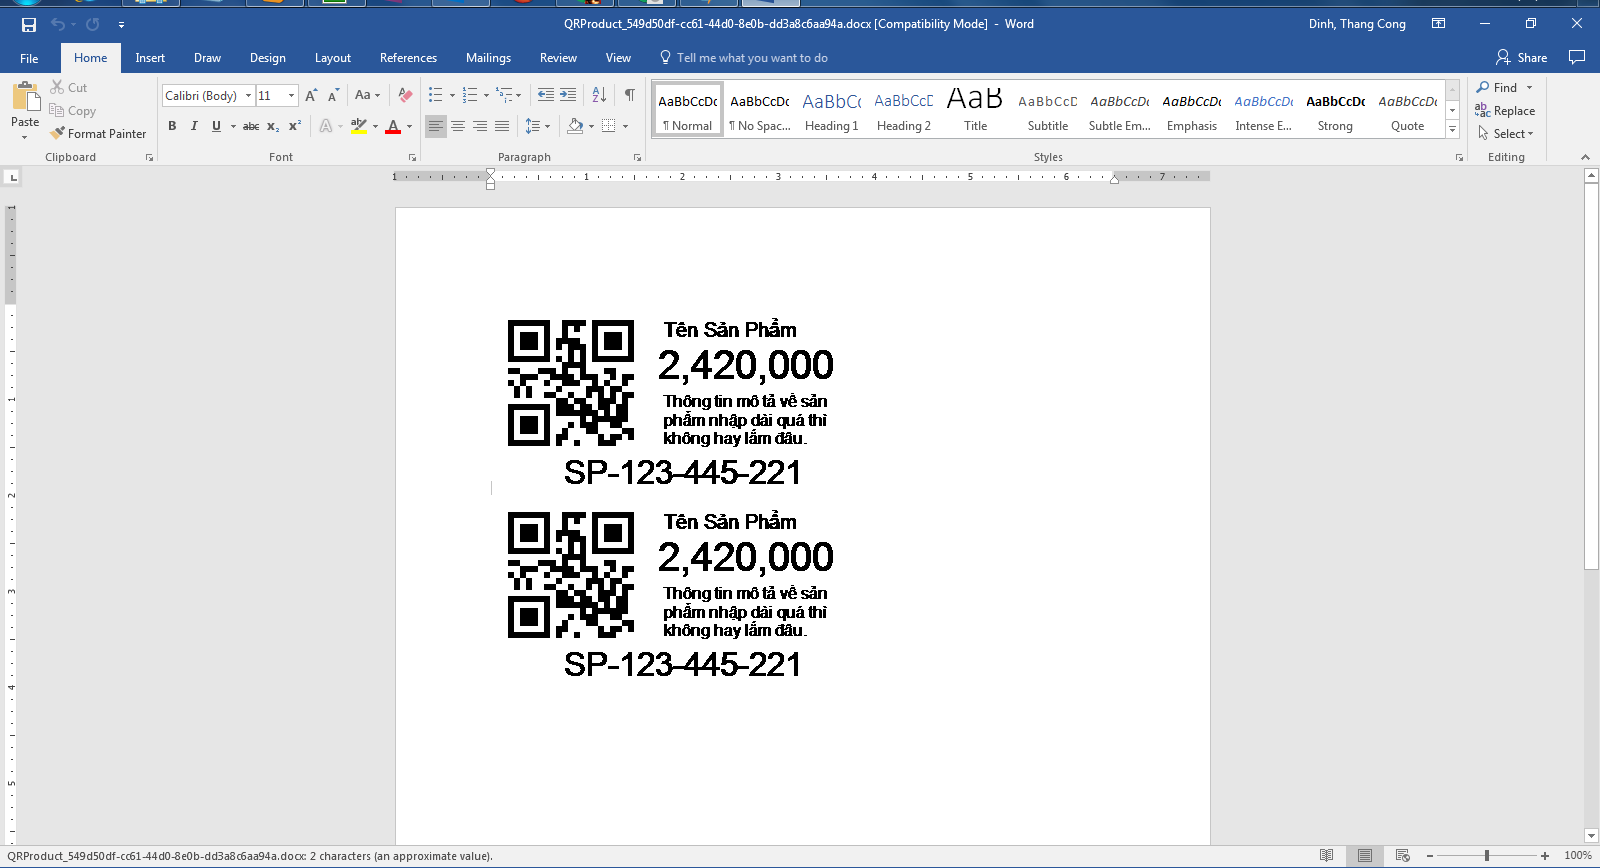Open the font size dropdown
The image size is (1600, 868).
tap(292, 96)
